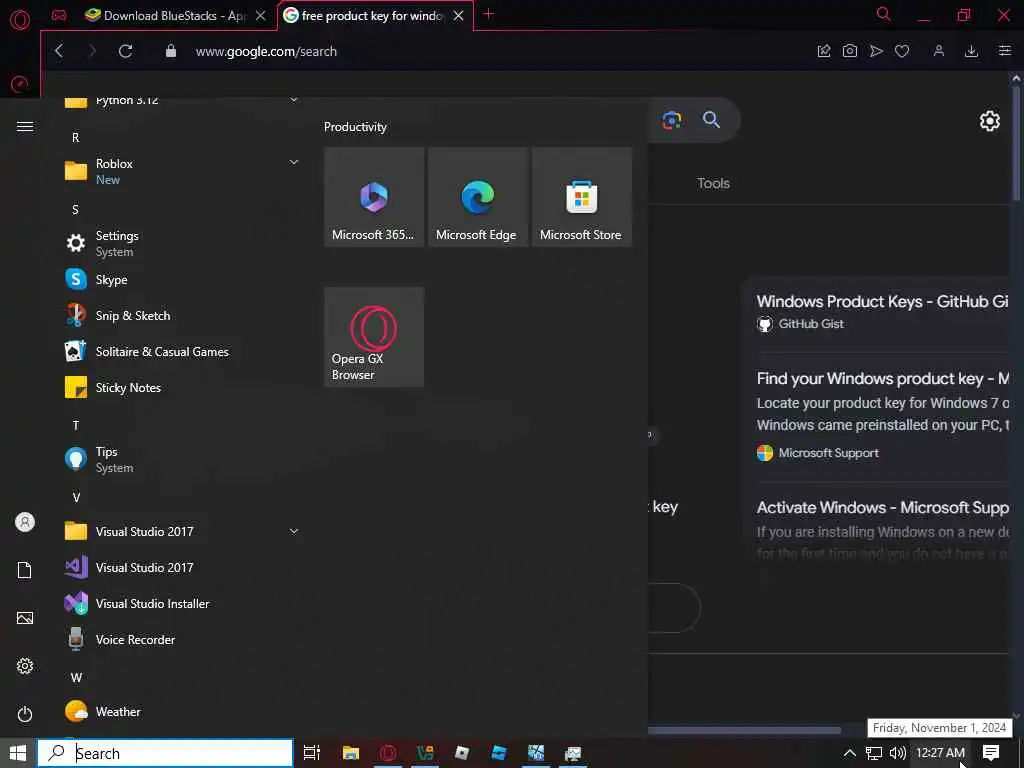The image size is (1024, 768).
Task: Open a new tab with plus button
Action: coord(488,14)
